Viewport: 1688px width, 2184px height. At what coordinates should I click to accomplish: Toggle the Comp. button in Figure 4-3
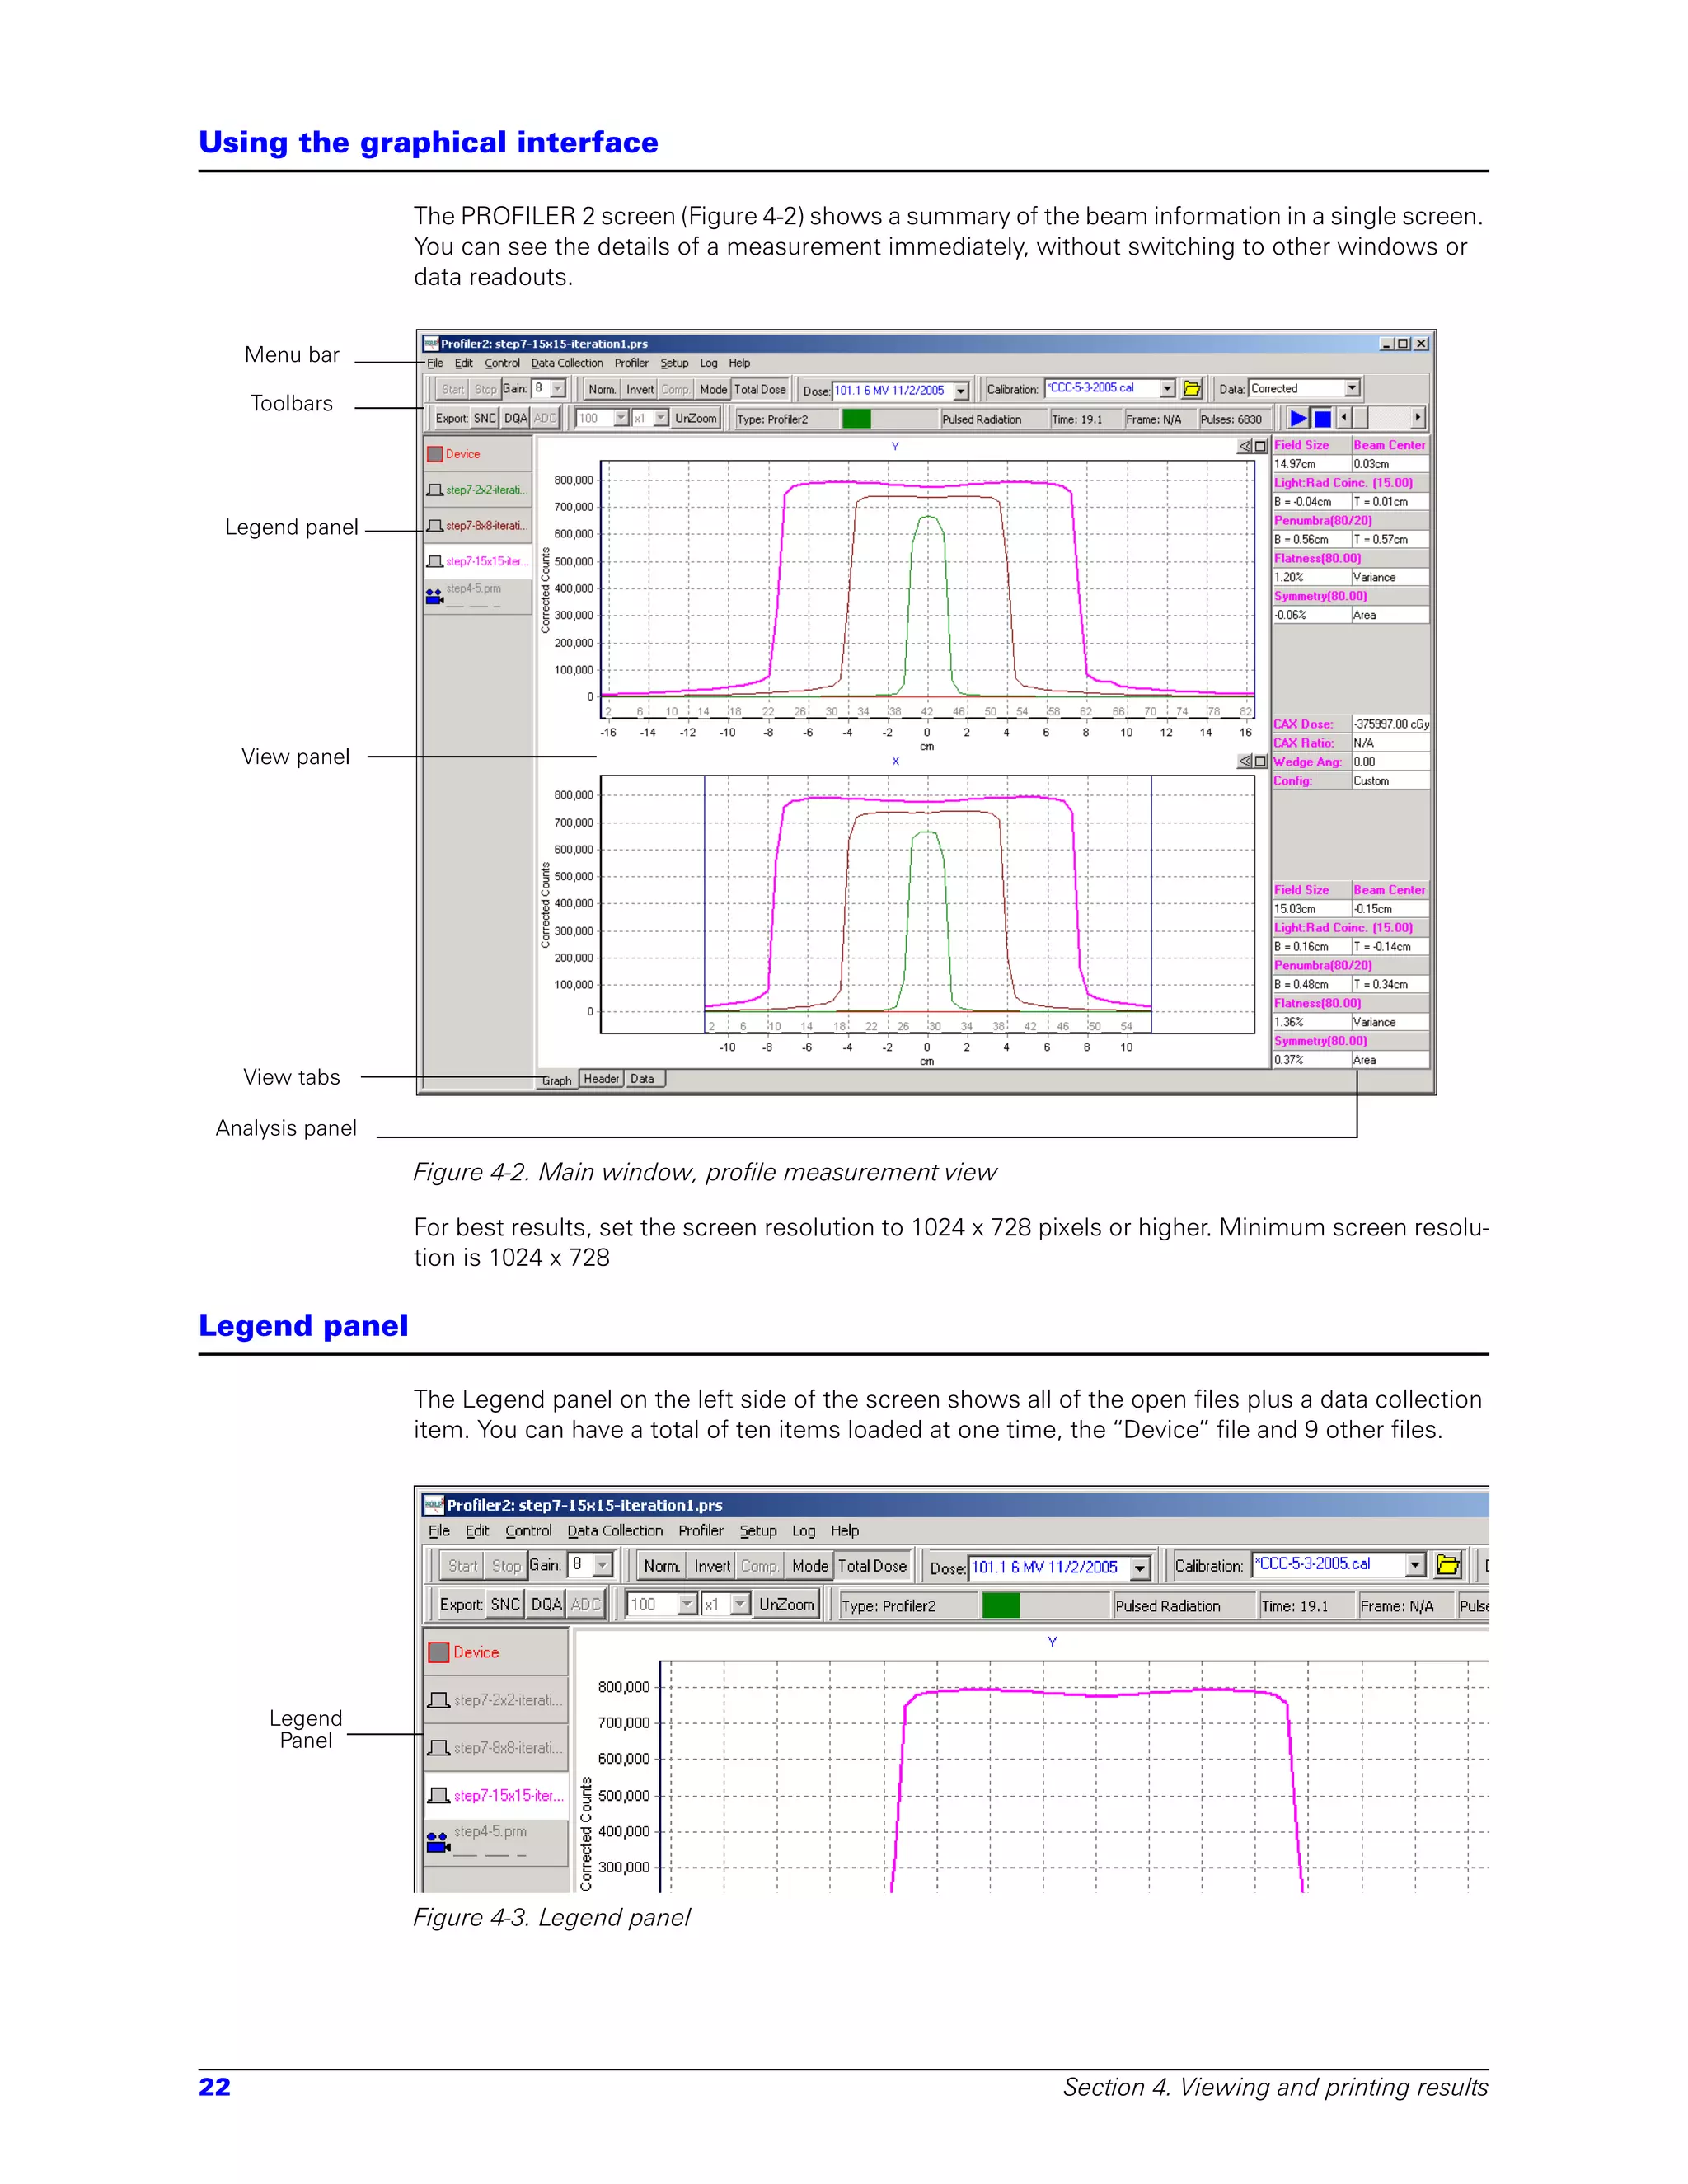759,1566
